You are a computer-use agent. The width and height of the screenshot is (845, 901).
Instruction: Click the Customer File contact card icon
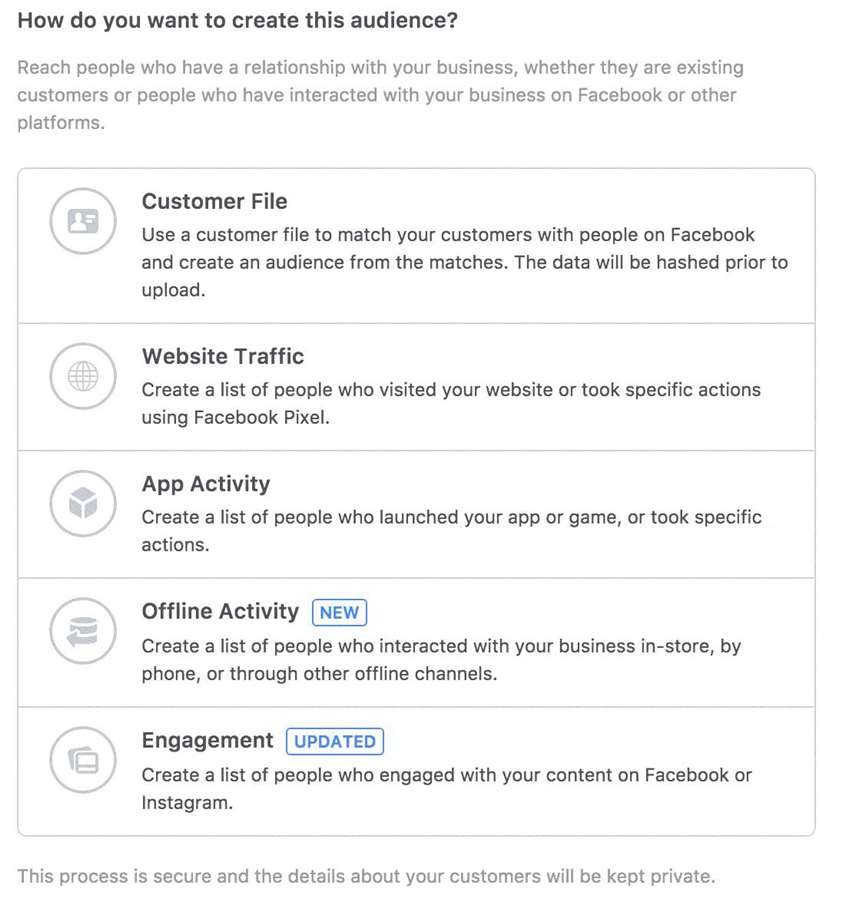pos(83,221)
